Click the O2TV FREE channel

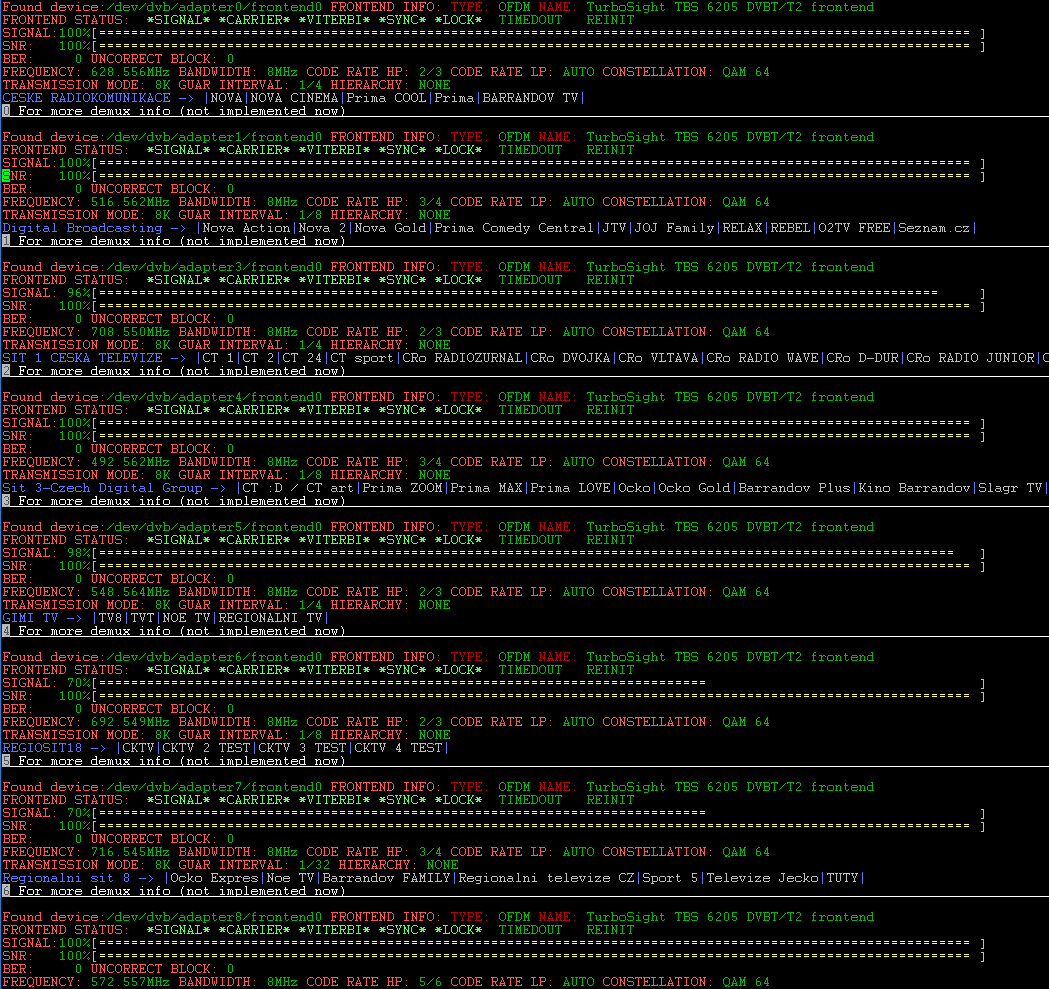854,228
